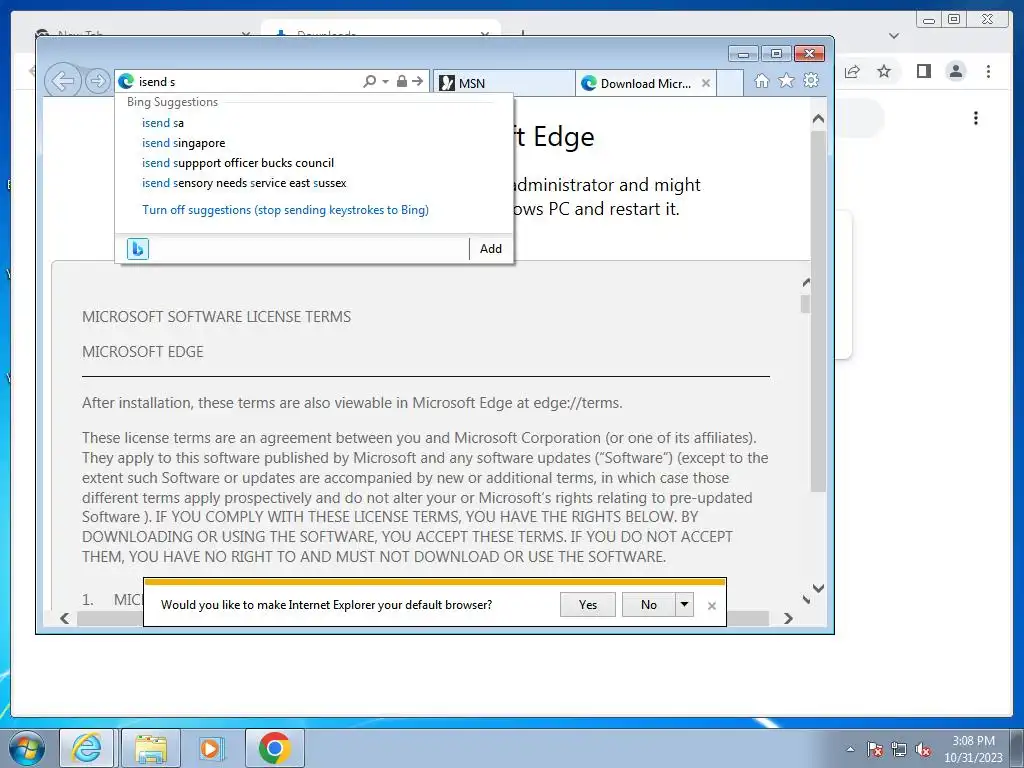Click Chrome share page icon
The image size is (1024, 768).
(x=852, y=71)
